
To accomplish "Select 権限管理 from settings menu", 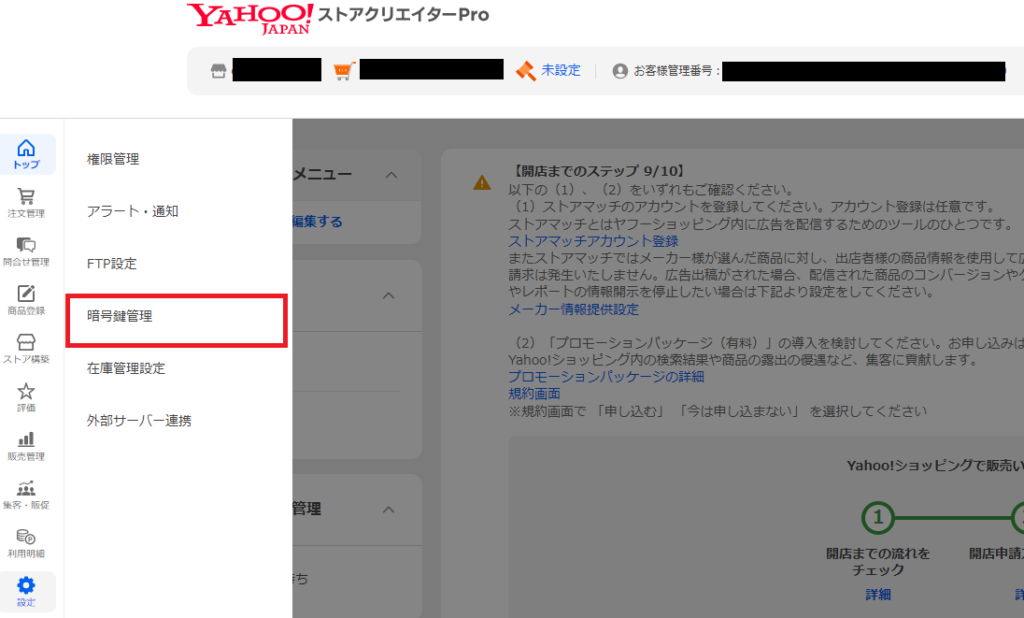I will coord(113,159).
